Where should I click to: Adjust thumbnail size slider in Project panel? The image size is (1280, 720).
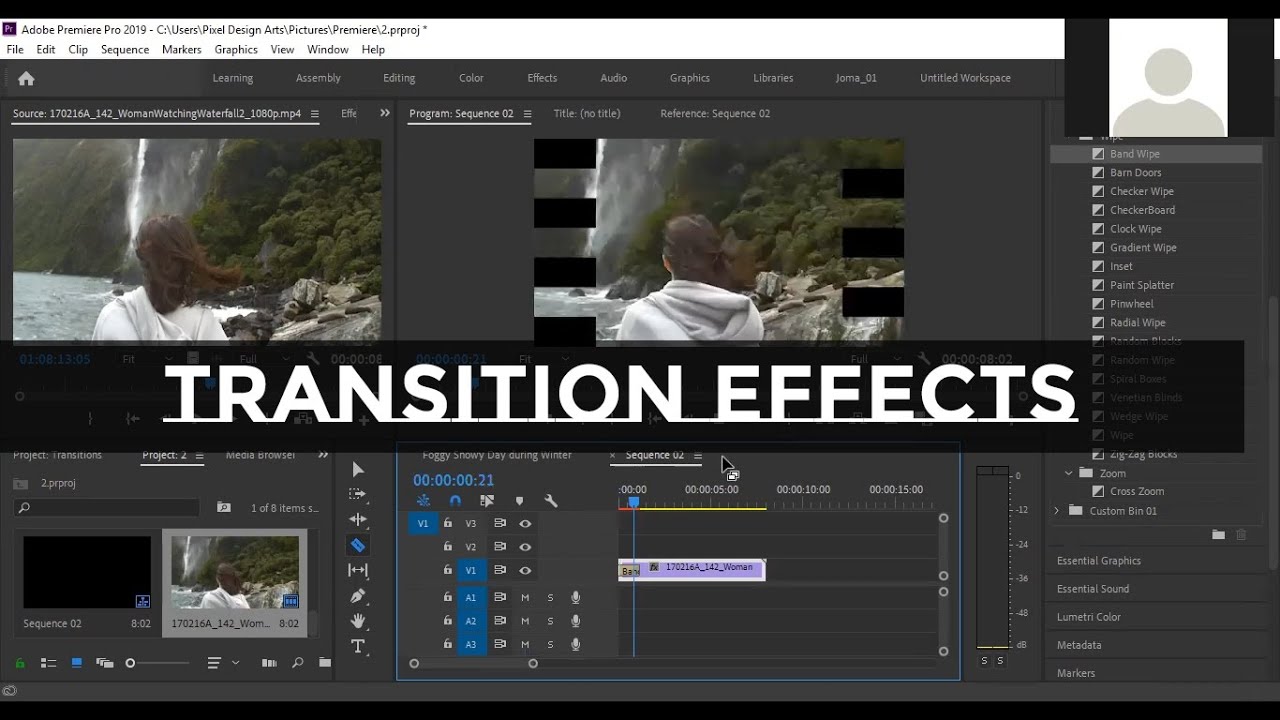point(130,663)
